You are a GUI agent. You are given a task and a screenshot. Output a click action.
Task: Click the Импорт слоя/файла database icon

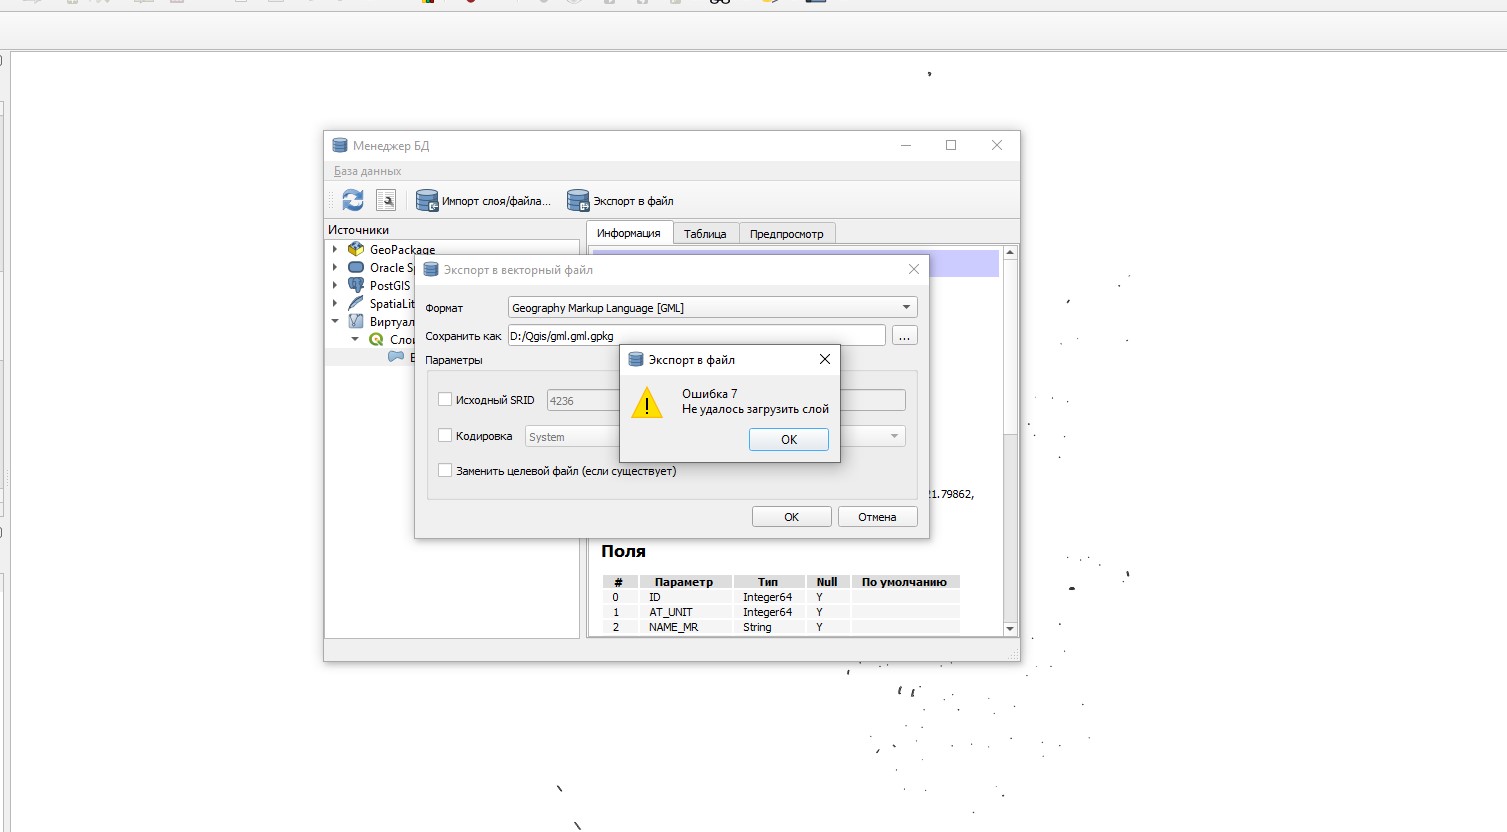(427, 200)
